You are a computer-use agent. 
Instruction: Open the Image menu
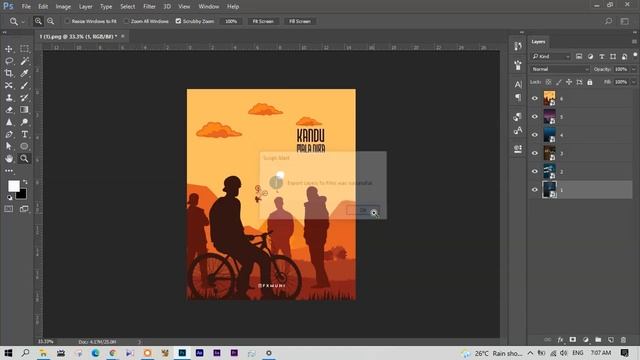click(63, 7)
